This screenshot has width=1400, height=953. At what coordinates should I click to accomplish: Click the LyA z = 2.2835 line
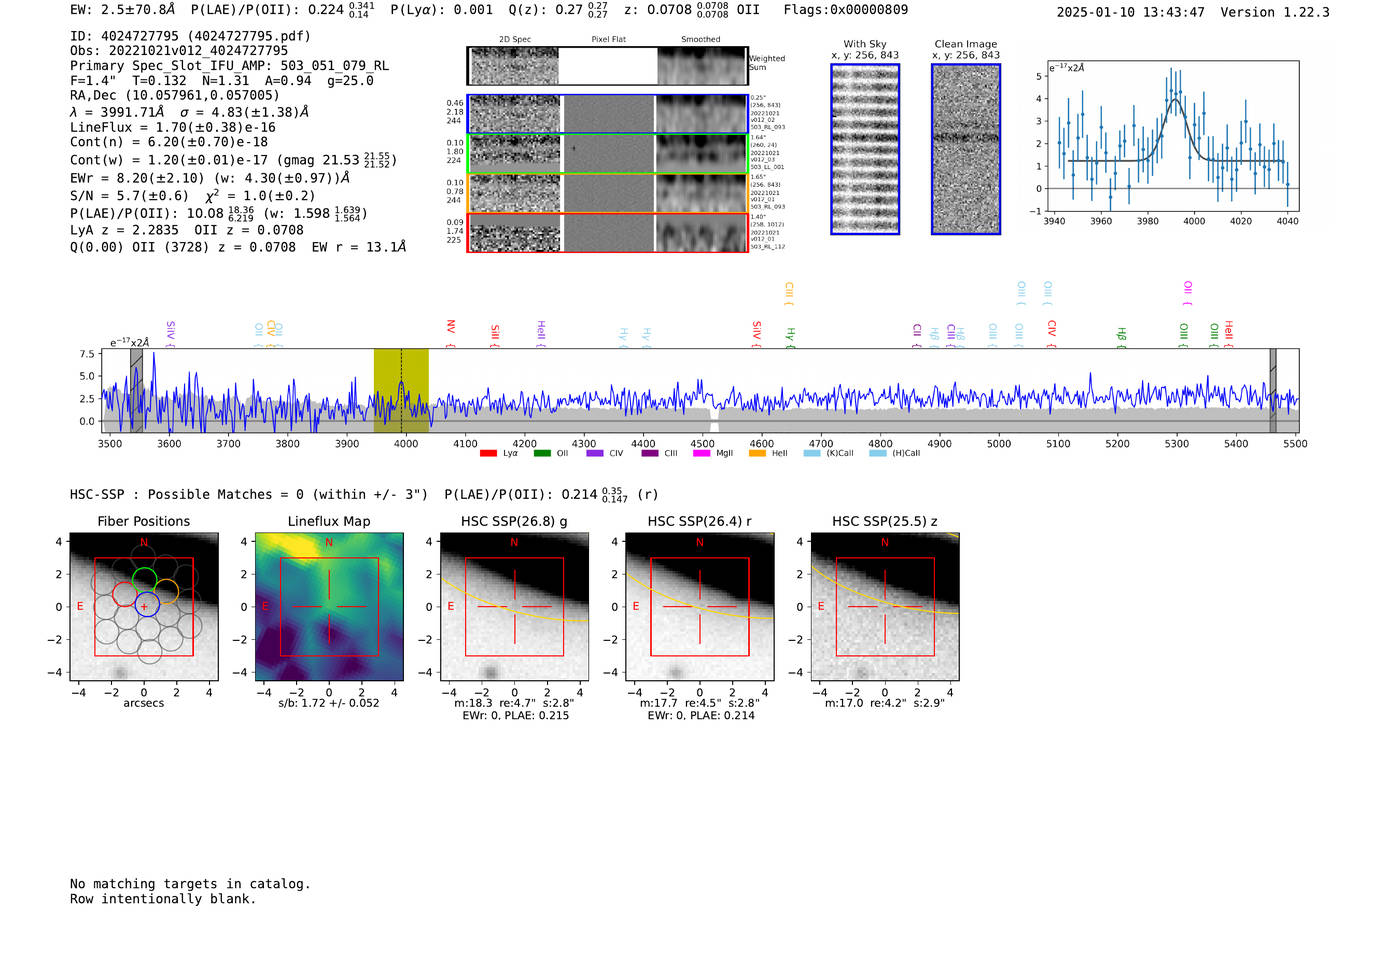(x=187, y=230)
